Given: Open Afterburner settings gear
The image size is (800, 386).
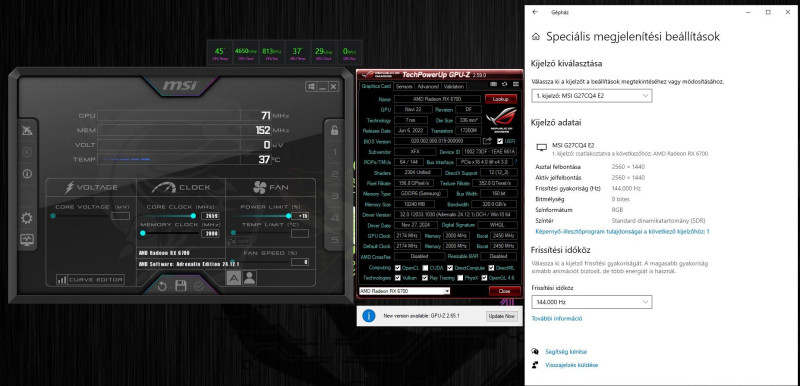Looking at the screenshot, I should tap(27, 218).
